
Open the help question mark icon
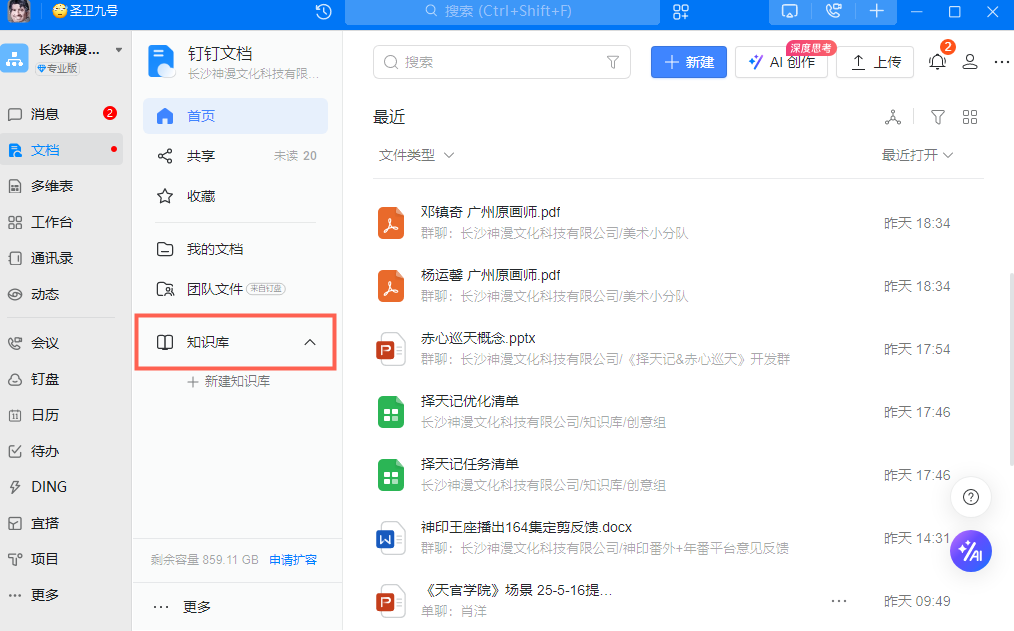coord(970,497)
